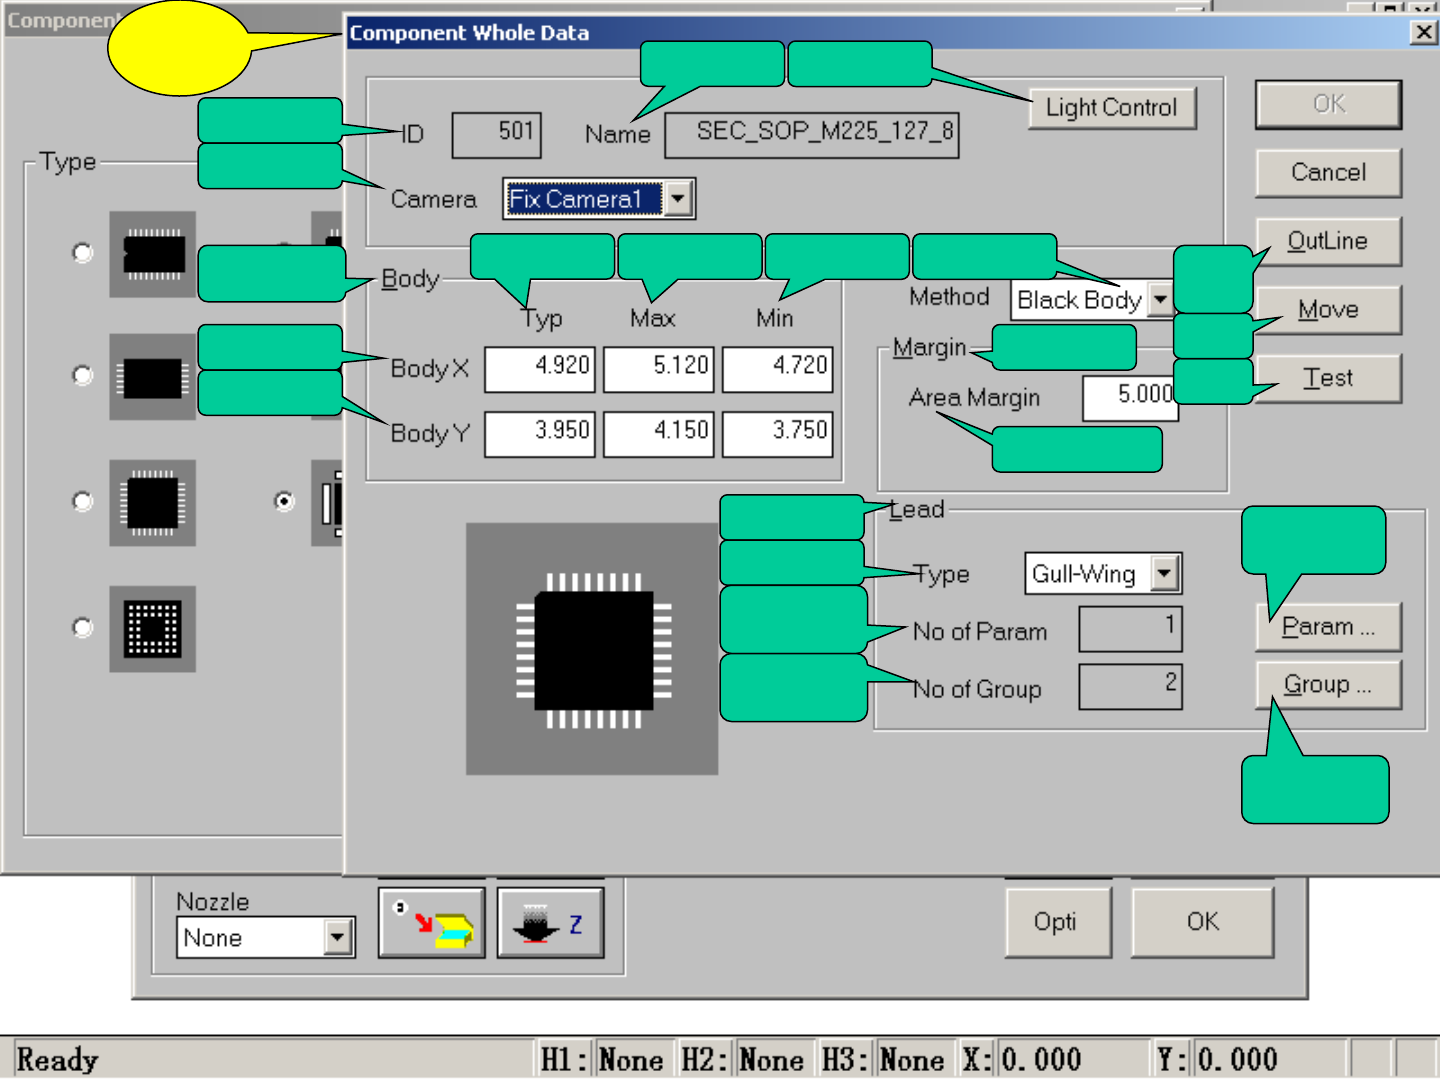Open the Gull-Wing lead type dropdown

pos(1164,574)
